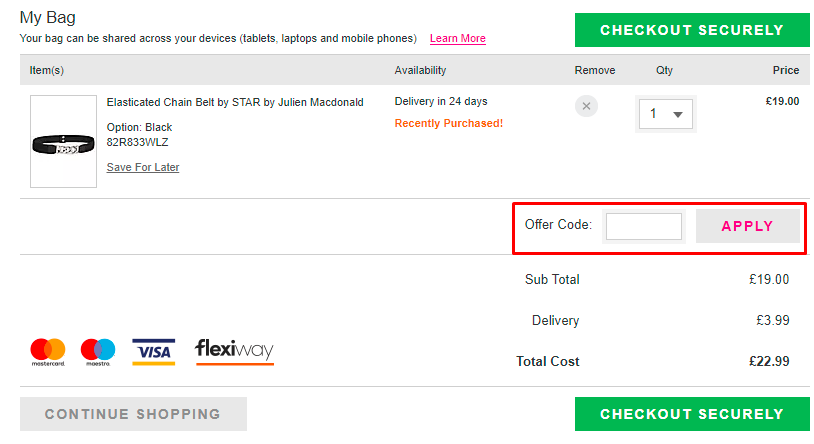Click the top Checkout Securely button
814x444 pixels.
click(x=692, y=30)
